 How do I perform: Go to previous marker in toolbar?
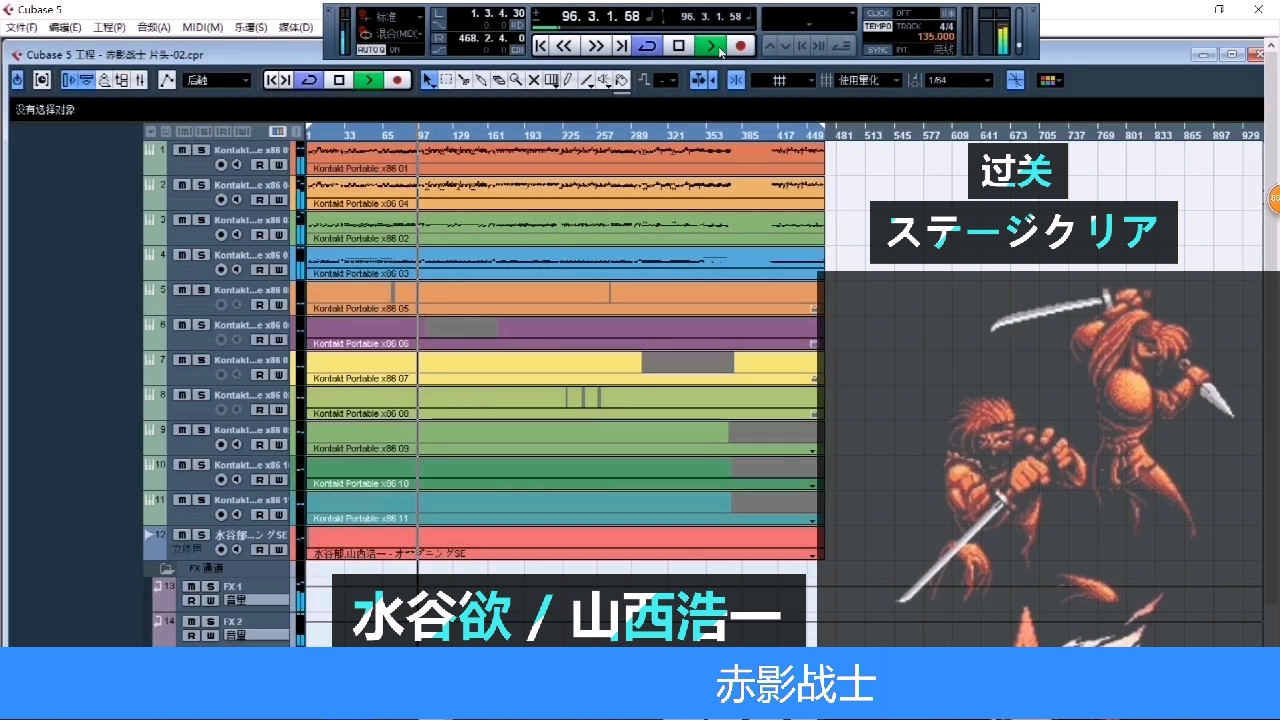[x=271, y=80]
